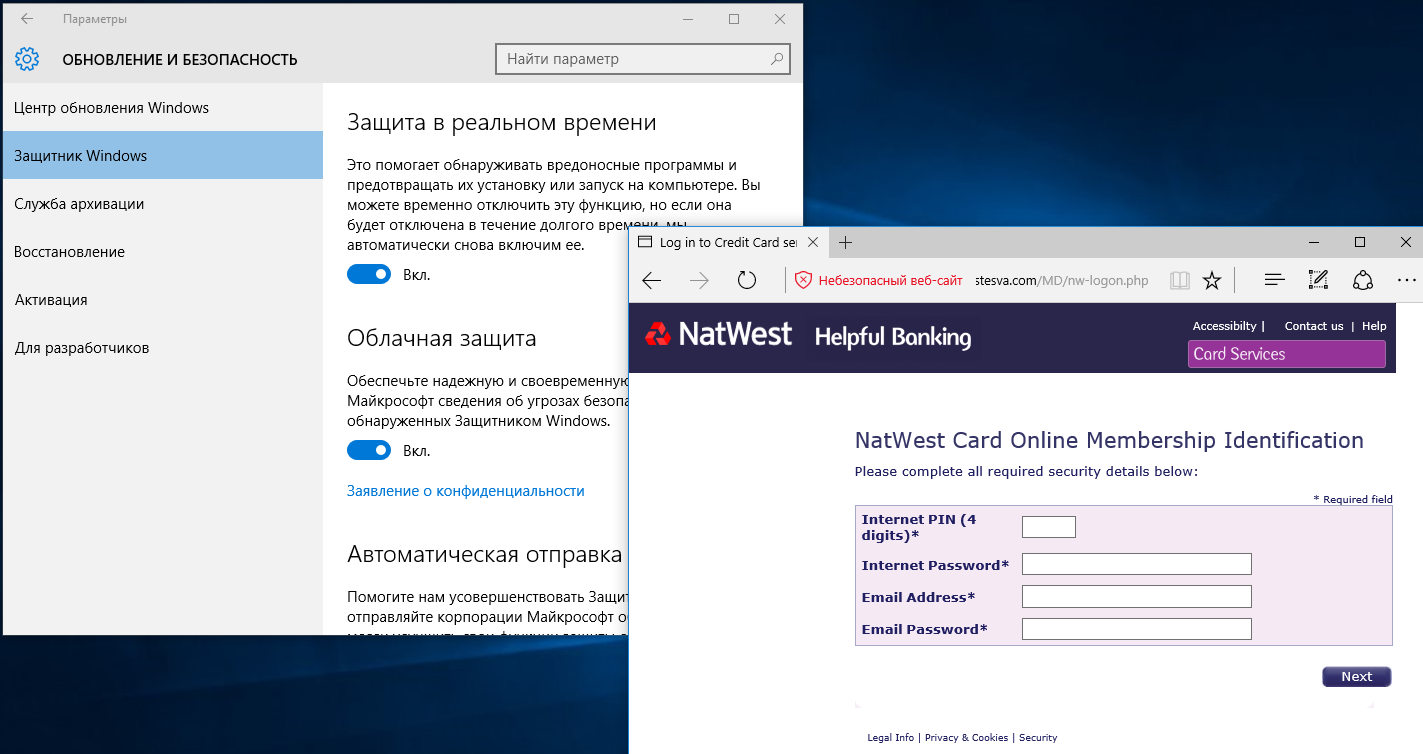Screen dimensions: 1423x754
Task: Click the Найти параметр search field
Action: [x=643, y=59]
